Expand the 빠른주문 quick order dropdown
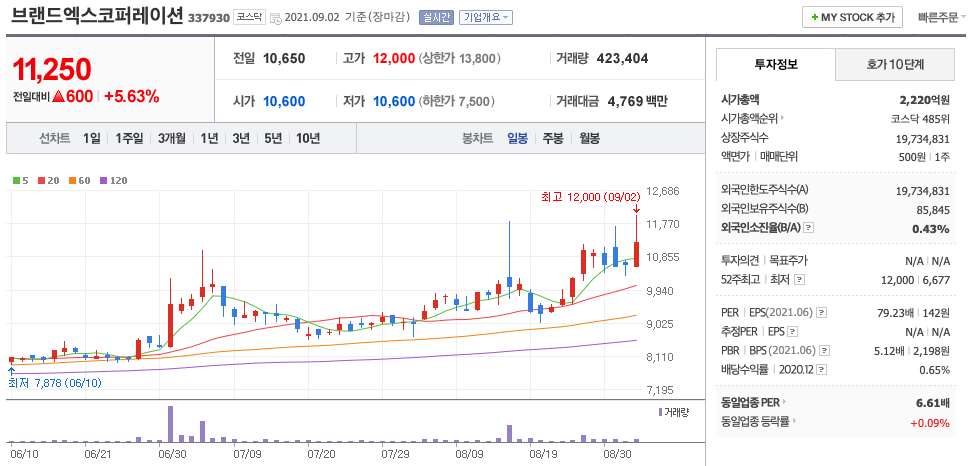Viewport: 971px width, 466px height. click(941, 17)
